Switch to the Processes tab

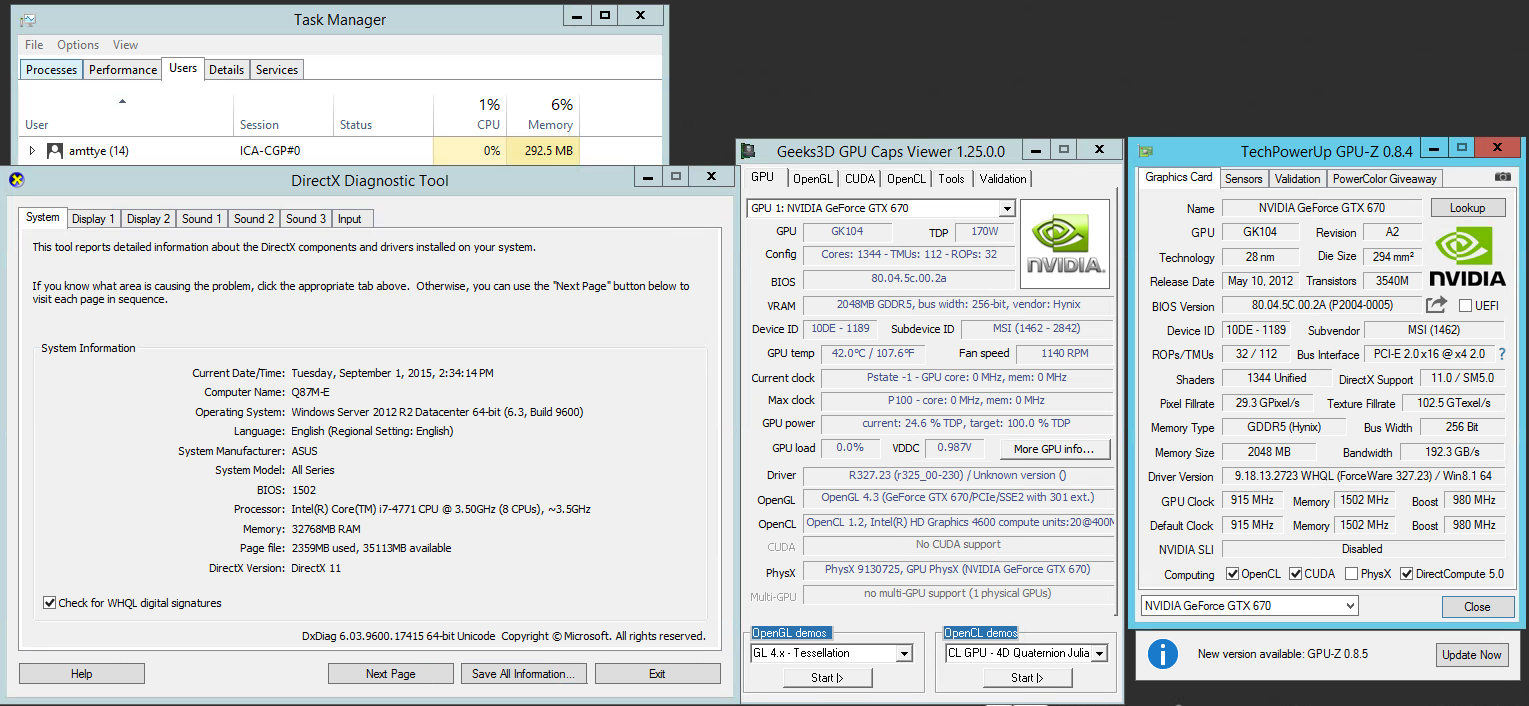click(x=51, y=70)
